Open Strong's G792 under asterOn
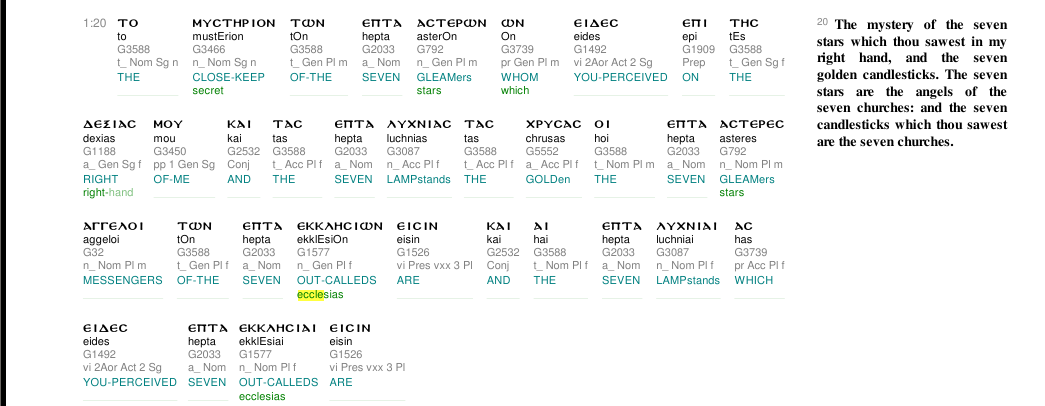The width and height of the screenshot is (1045, 406). [430, 49]
